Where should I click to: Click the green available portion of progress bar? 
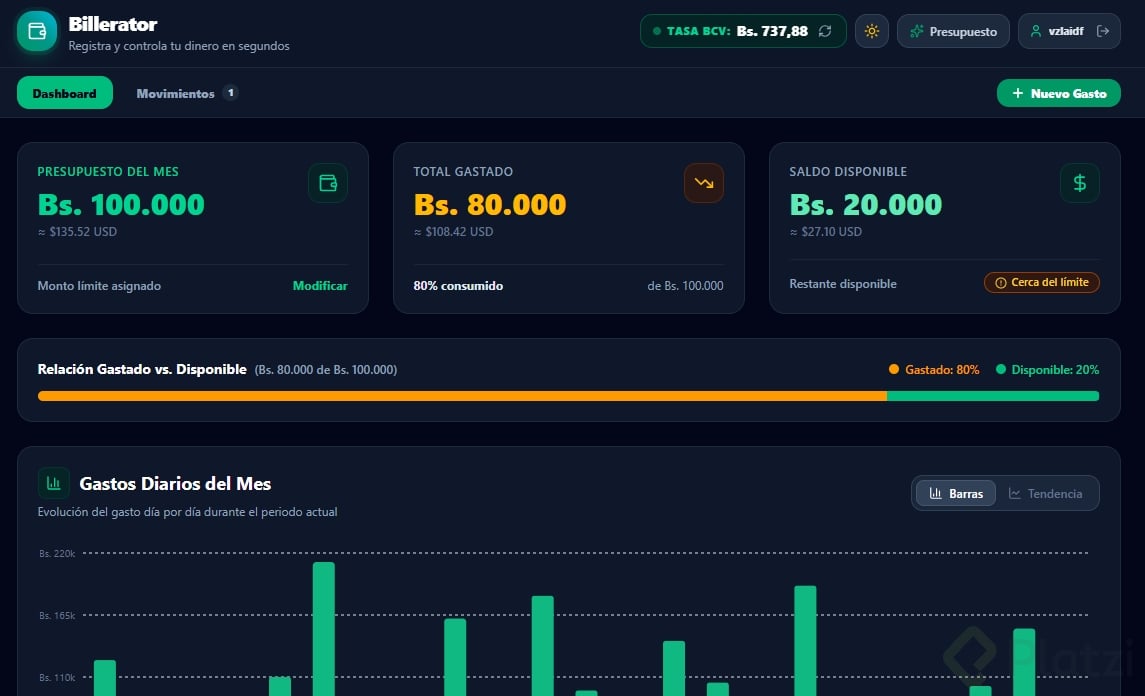pos(993,396)
